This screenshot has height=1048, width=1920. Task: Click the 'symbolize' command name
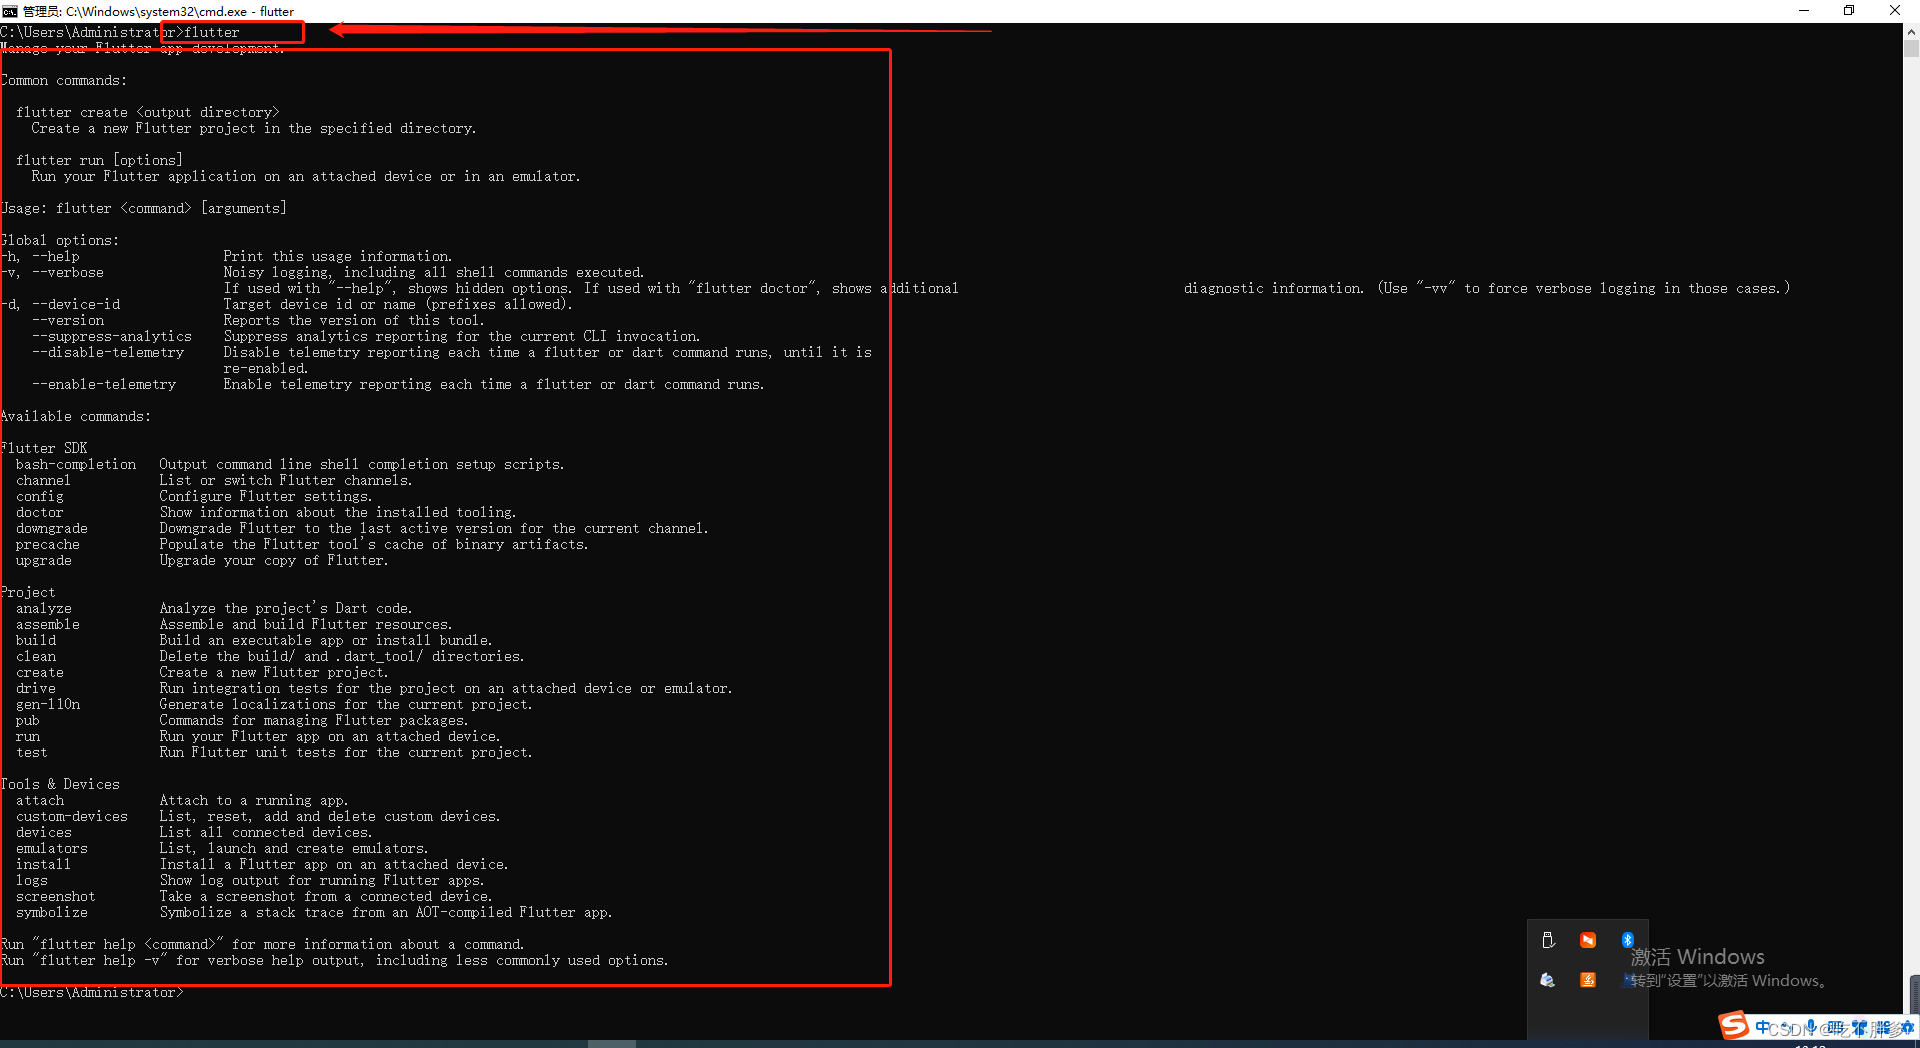click(x=52, y=912)
